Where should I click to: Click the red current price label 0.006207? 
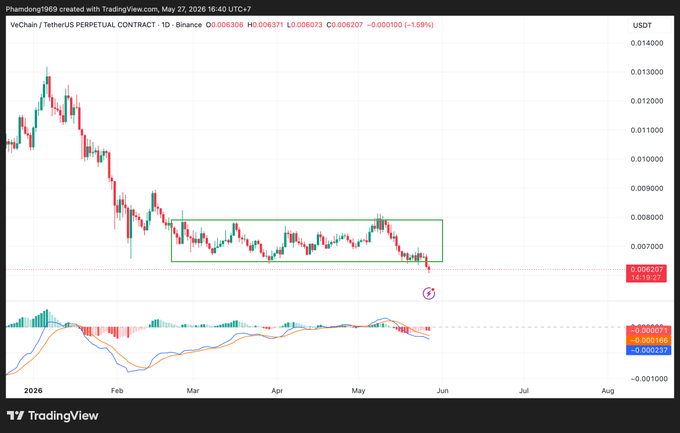point(647,269)
